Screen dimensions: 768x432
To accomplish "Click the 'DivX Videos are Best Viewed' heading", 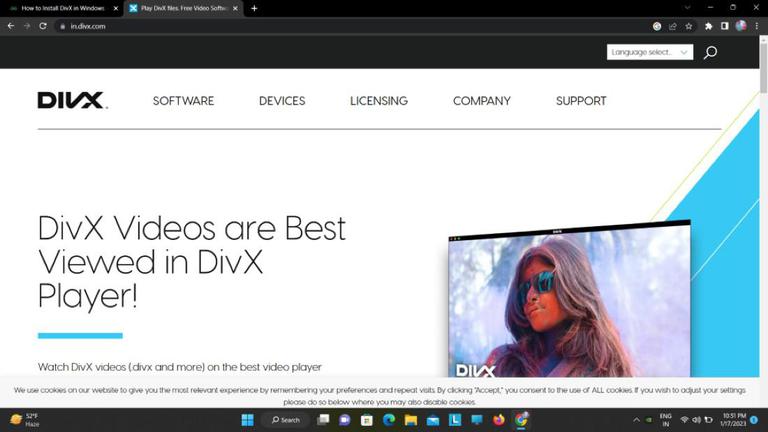I will [192, 262].
